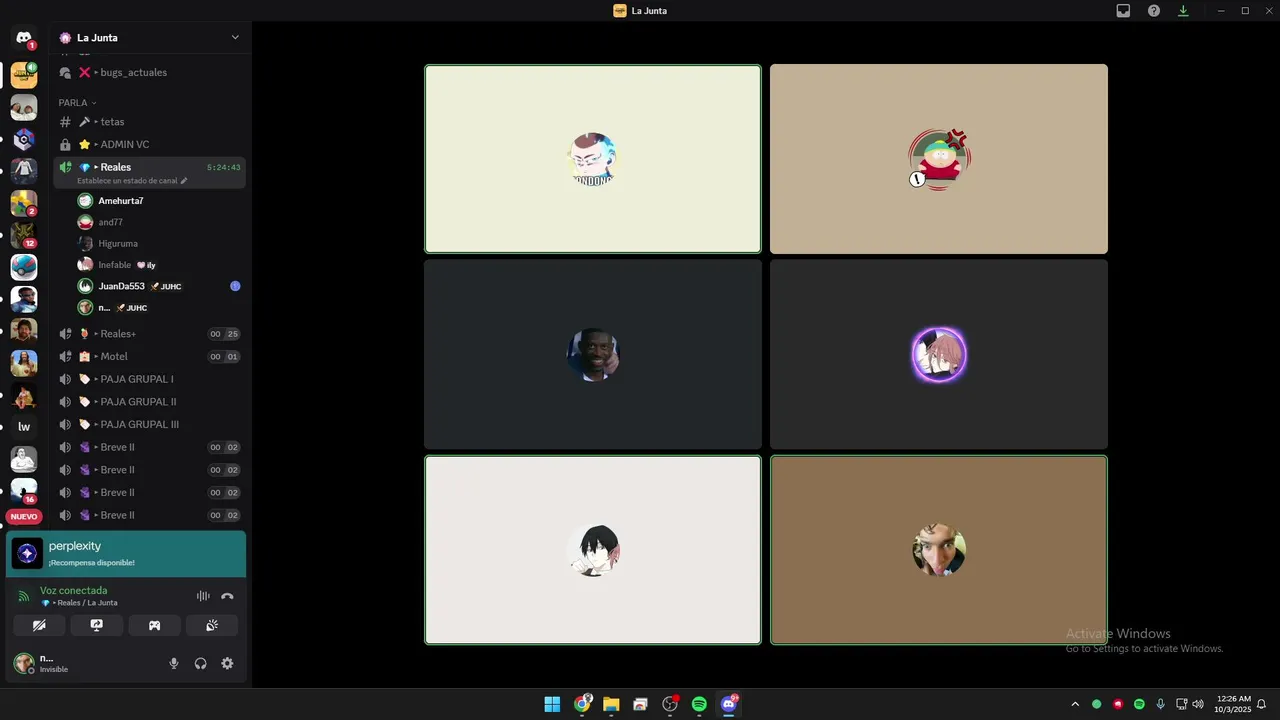
Task: Mute the microphone in user panel
Action: click(174, 663)
